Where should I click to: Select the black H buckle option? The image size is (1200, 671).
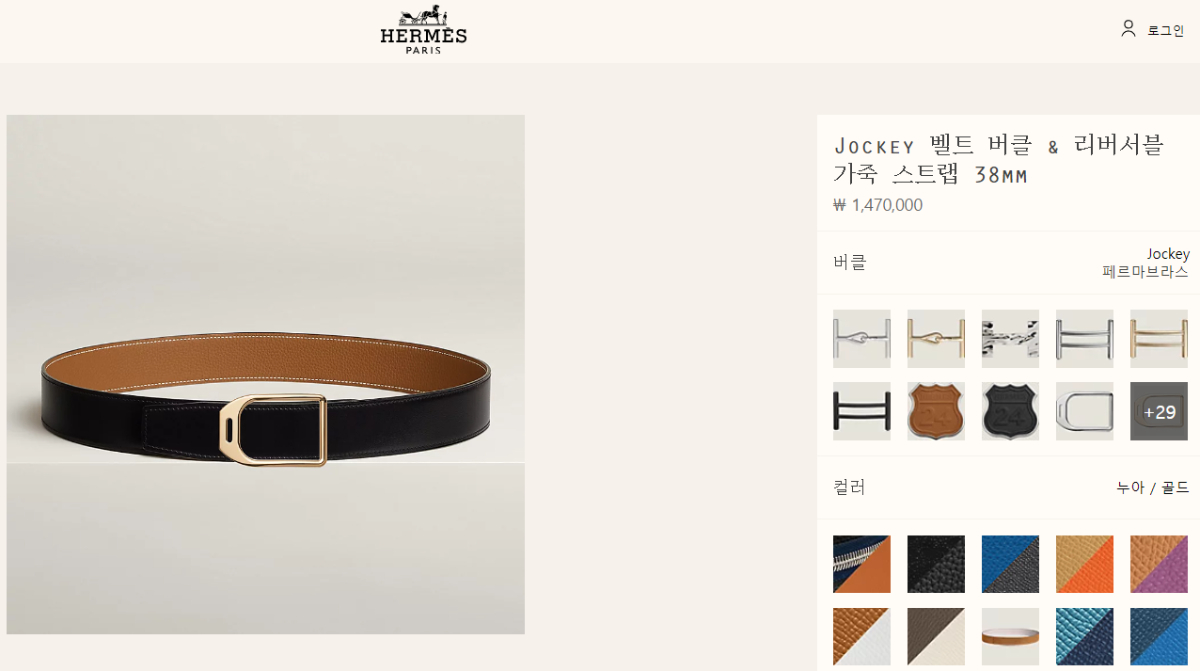click(861, 411)
